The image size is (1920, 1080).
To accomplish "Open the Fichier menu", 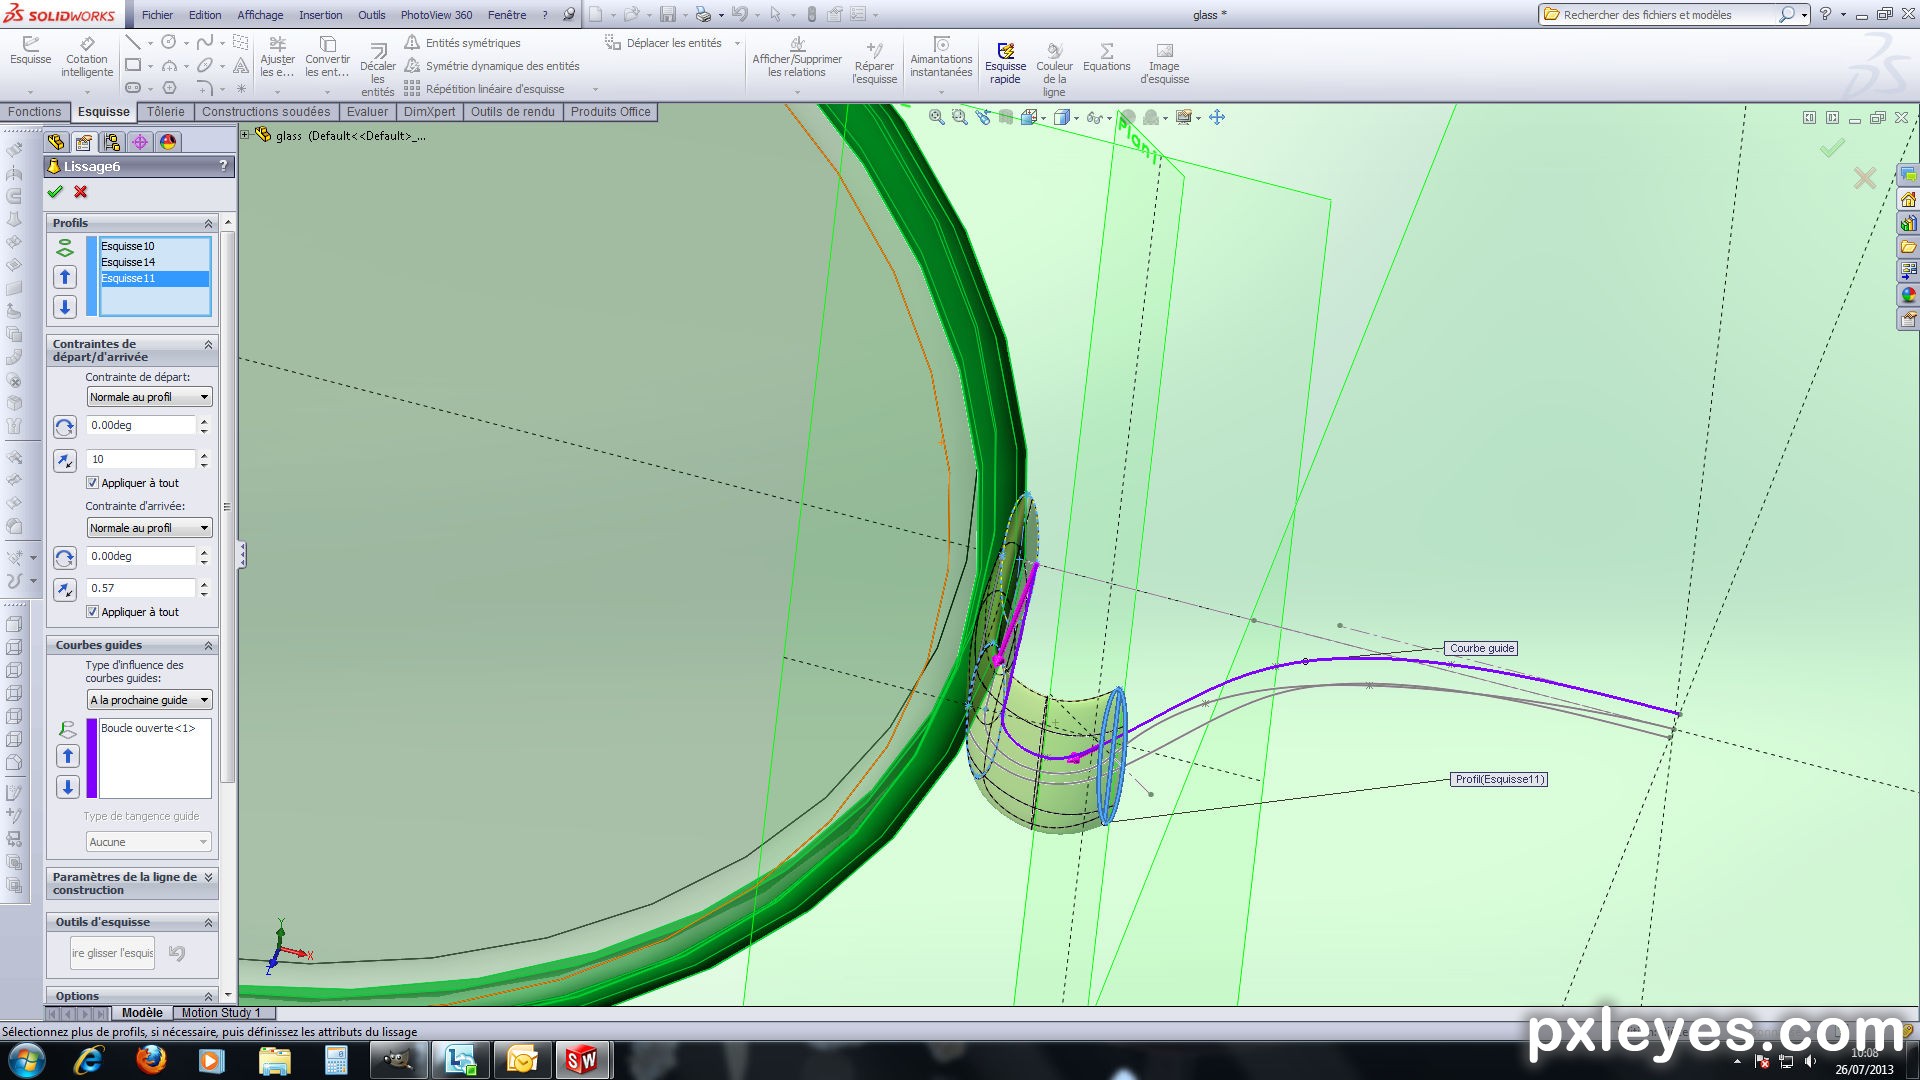I will (157, 15).
